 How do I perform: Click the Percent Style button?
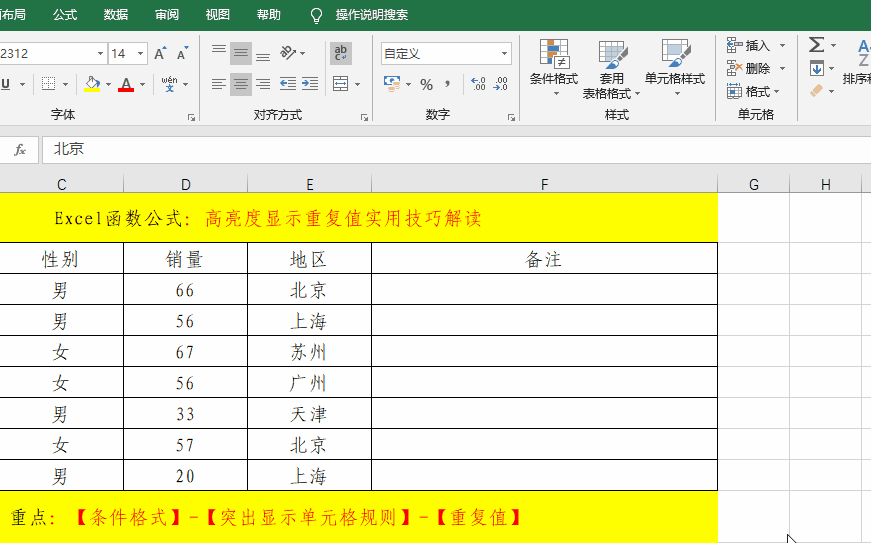pyautogui.click(x=426, y=85)
